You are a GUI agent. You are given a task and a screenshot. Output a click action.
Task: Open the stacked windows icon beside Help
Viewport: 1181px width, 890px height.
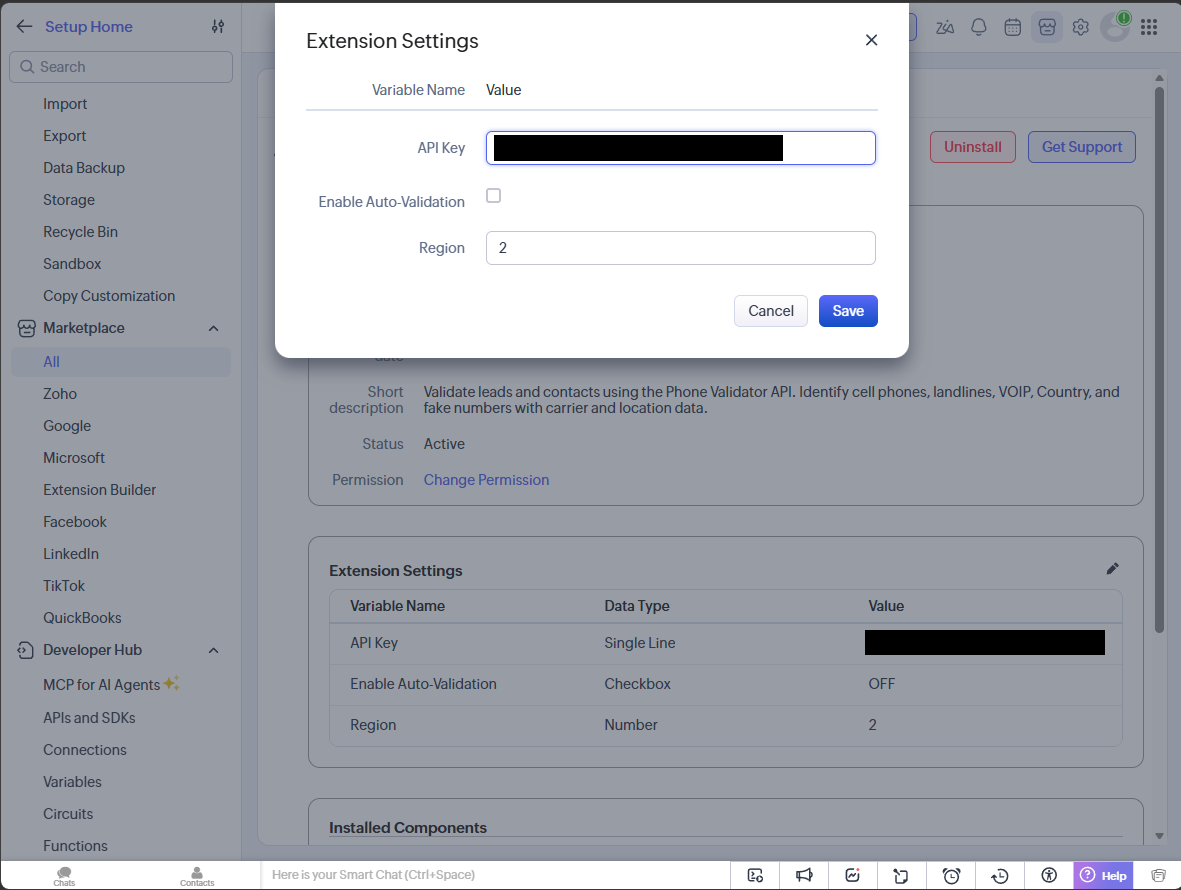point(1158,875)
